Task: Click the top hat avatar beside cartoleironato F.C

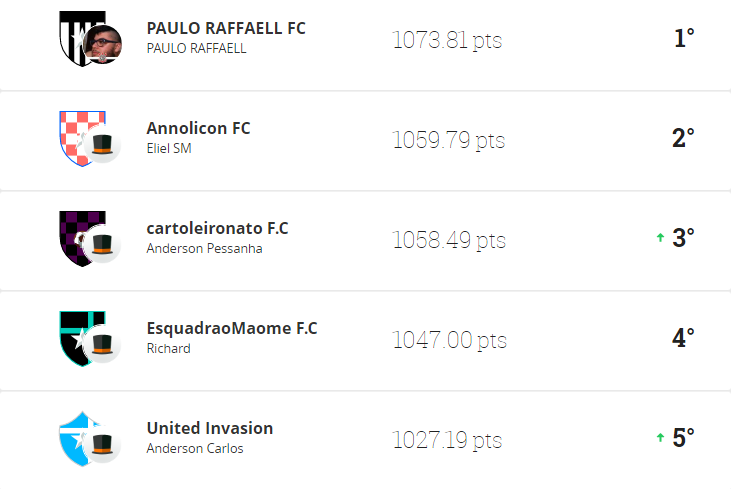Action: (x=102, y=245)
